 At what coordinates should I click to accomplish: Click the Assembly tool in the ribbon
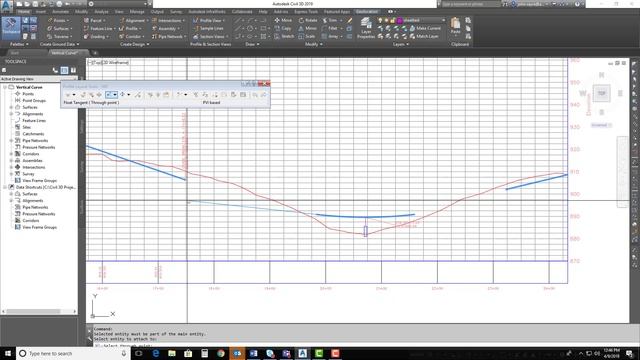[166, 29]
